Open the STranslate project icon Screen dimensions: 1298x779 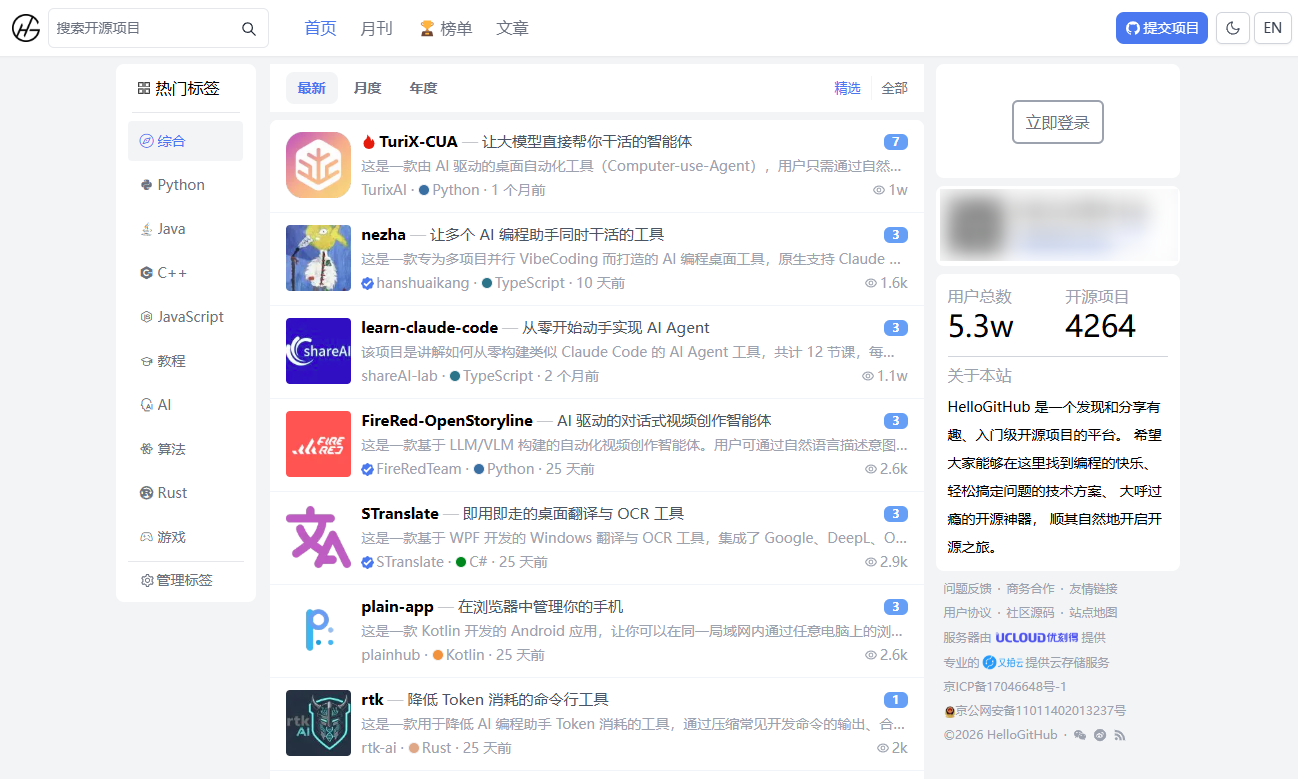tap(318, 537)
